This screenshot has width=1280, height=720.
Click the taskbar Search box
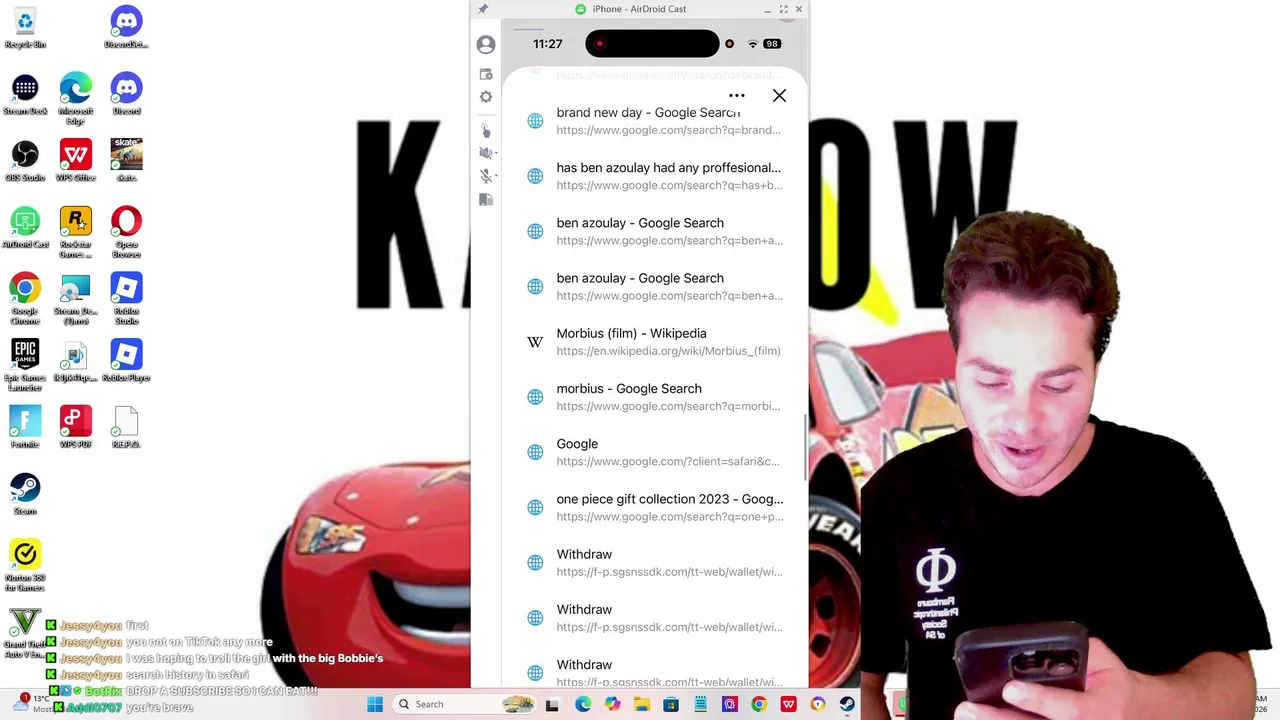(465, 704)
